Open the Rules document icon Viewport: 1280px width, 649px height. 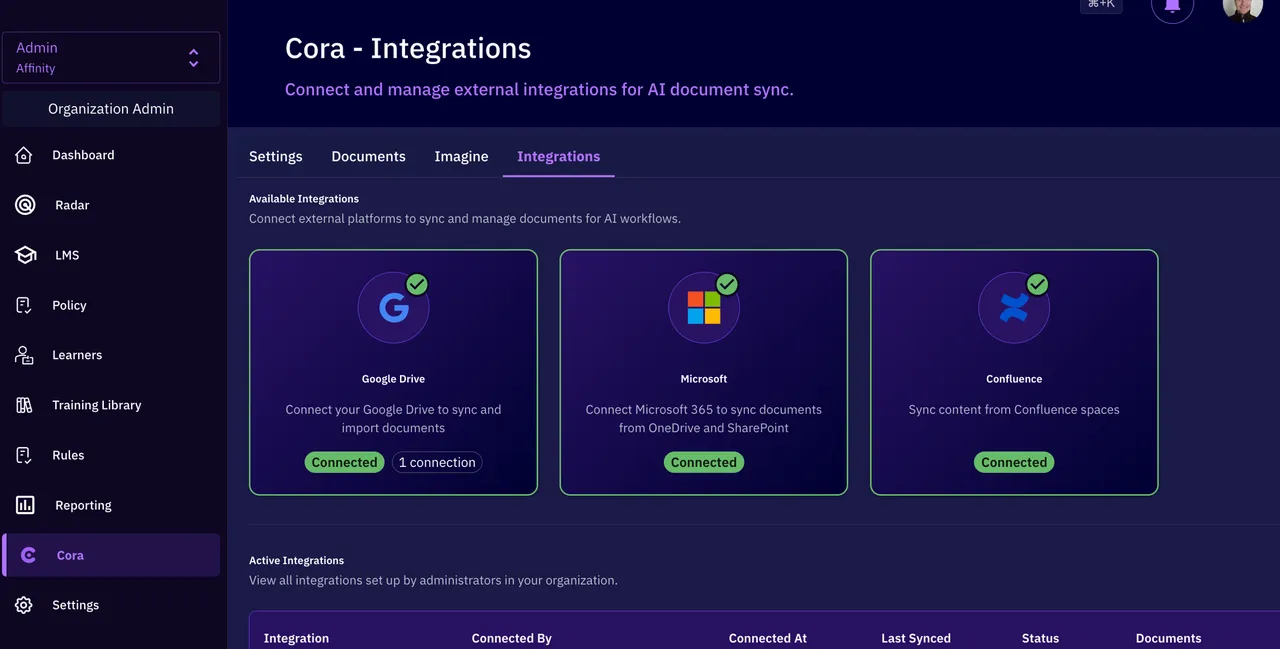[24, 455]
